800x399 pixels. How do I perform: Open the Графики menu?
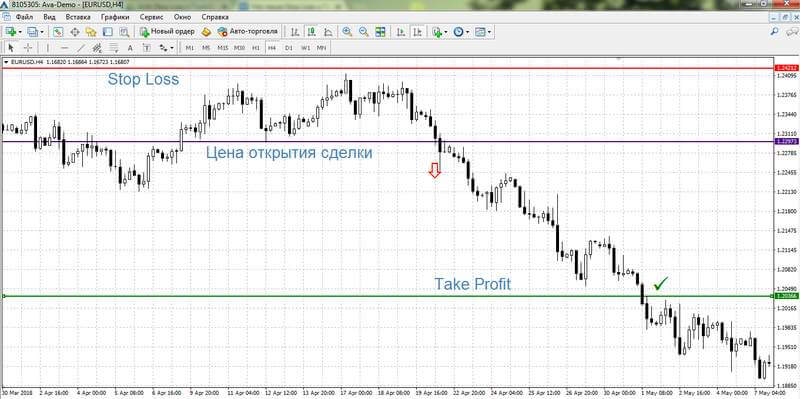pyautogui.click(x=115, y=17)
